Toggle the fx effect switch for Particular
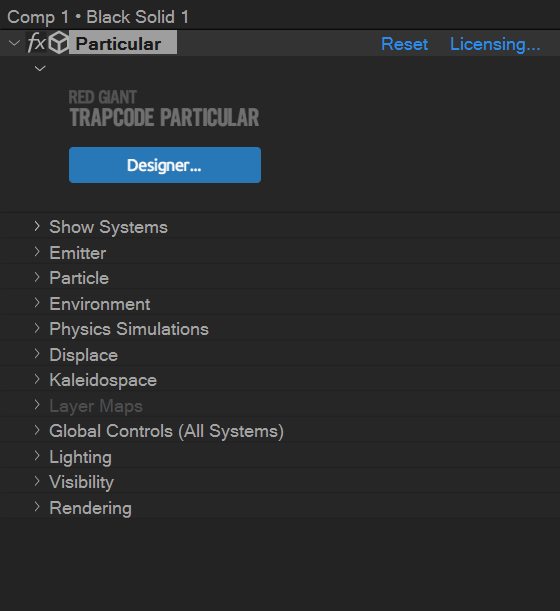This screenshot has height=611, width=560. tap(36, 43)
